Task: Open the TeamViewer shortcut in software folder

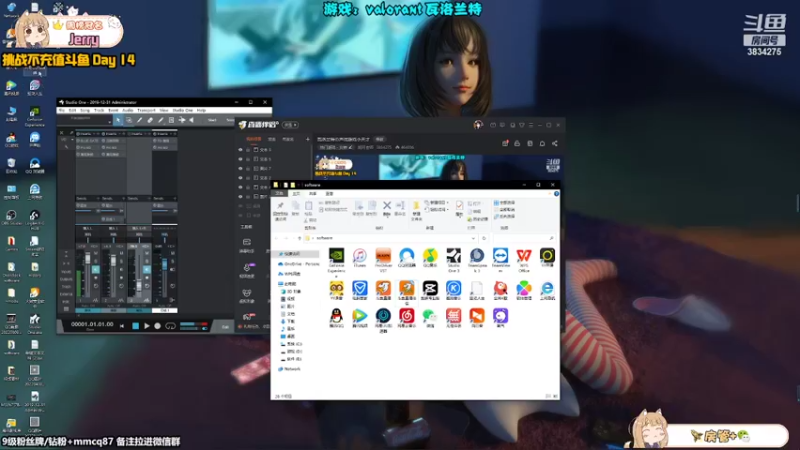Action: coord(501,260)
